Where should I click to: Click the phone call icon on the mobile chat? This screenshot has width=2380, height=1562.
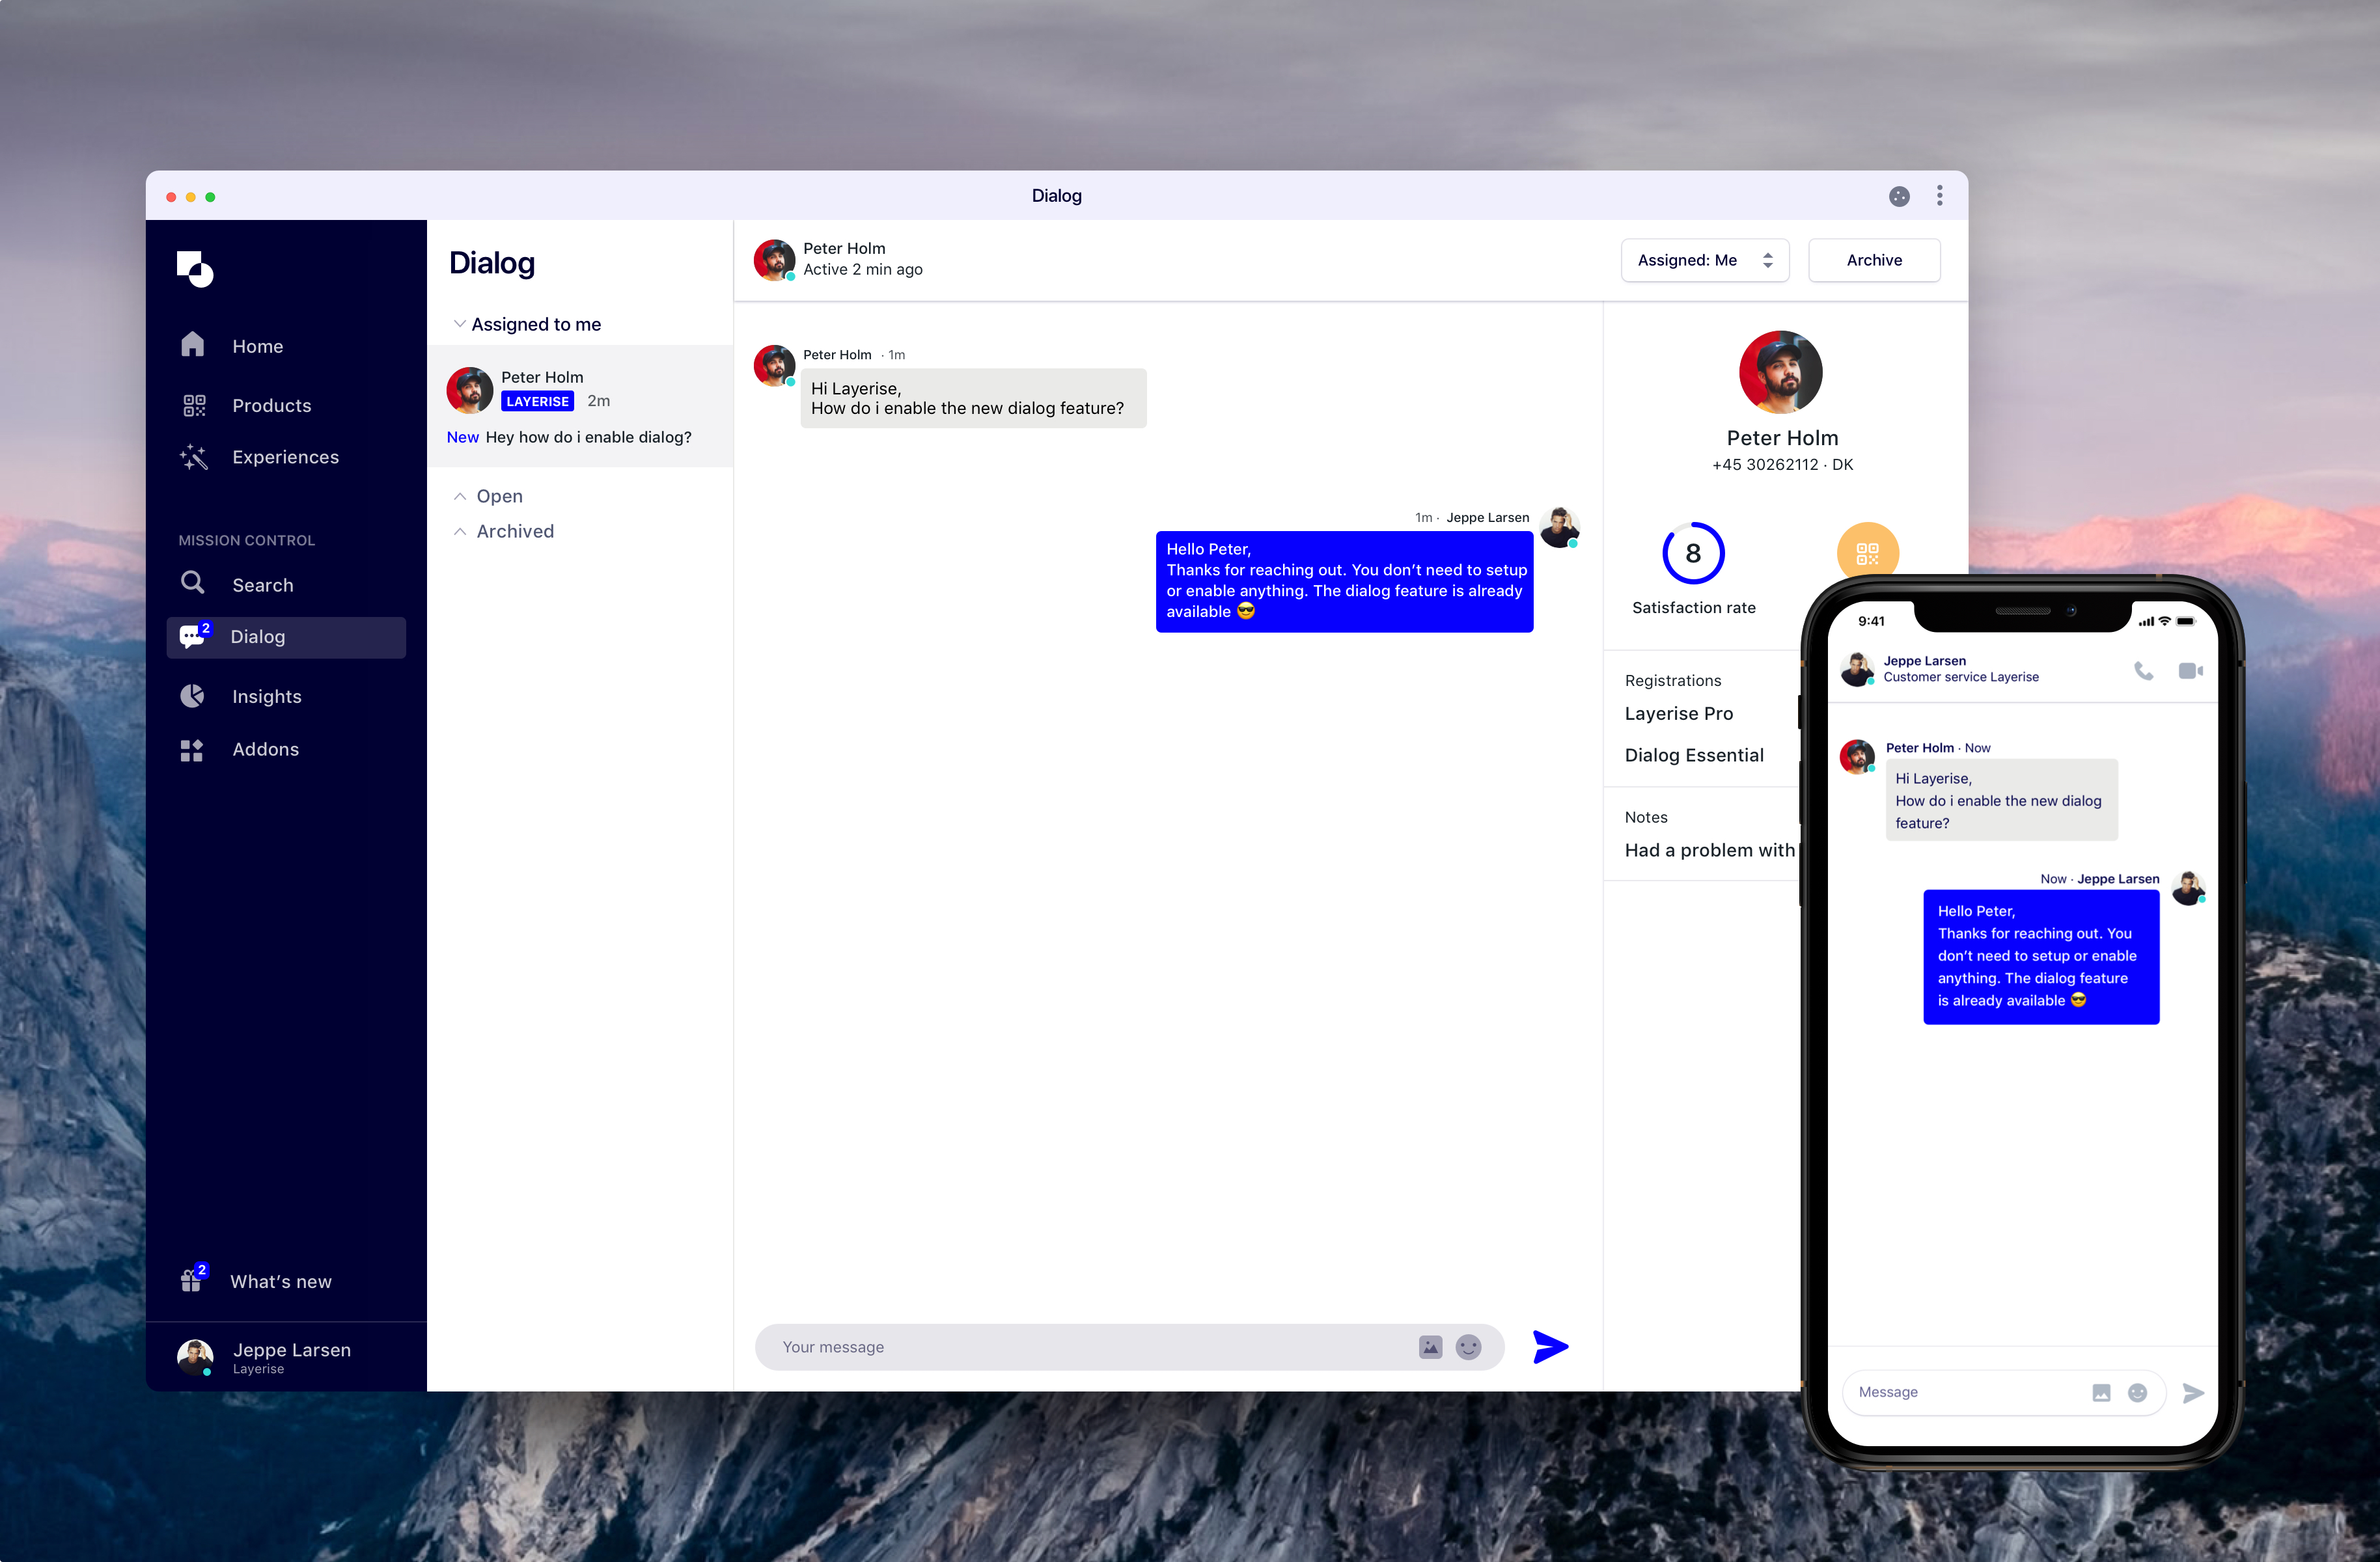coord(2143,670)
